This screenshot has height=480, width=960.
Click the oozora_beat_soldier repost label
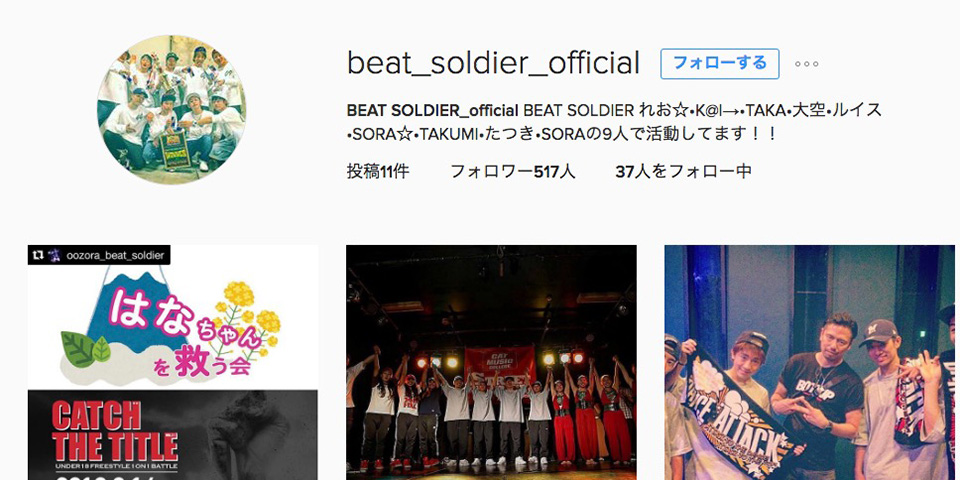tap(115, 255)
